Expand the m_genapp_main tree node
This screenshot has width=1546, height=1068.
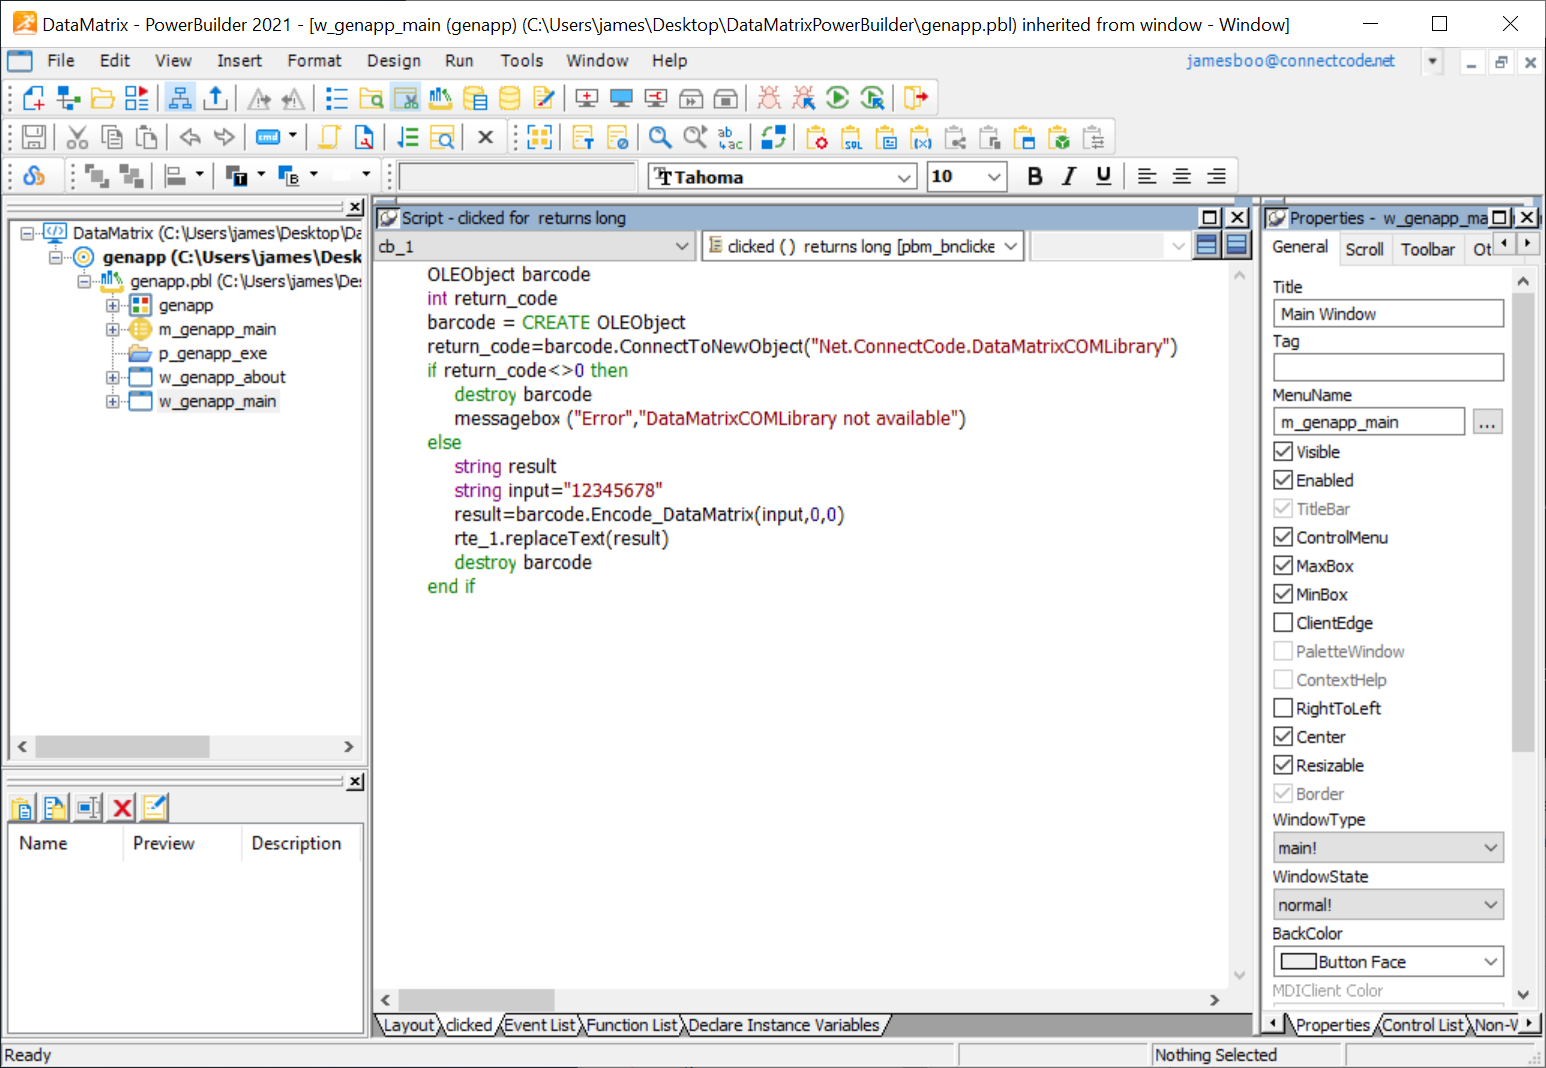click(113, 330)
